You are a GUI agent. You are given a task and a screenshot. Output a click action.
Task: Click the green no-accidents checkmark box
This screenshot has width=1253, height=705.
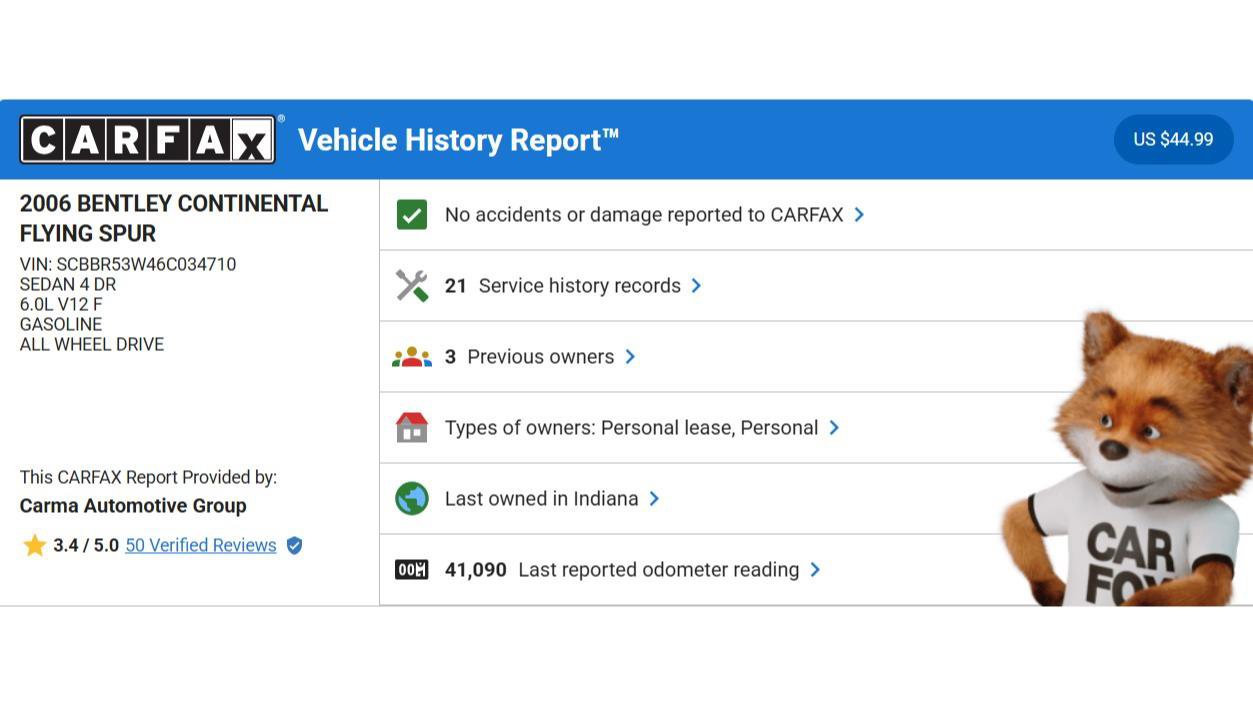412,215
